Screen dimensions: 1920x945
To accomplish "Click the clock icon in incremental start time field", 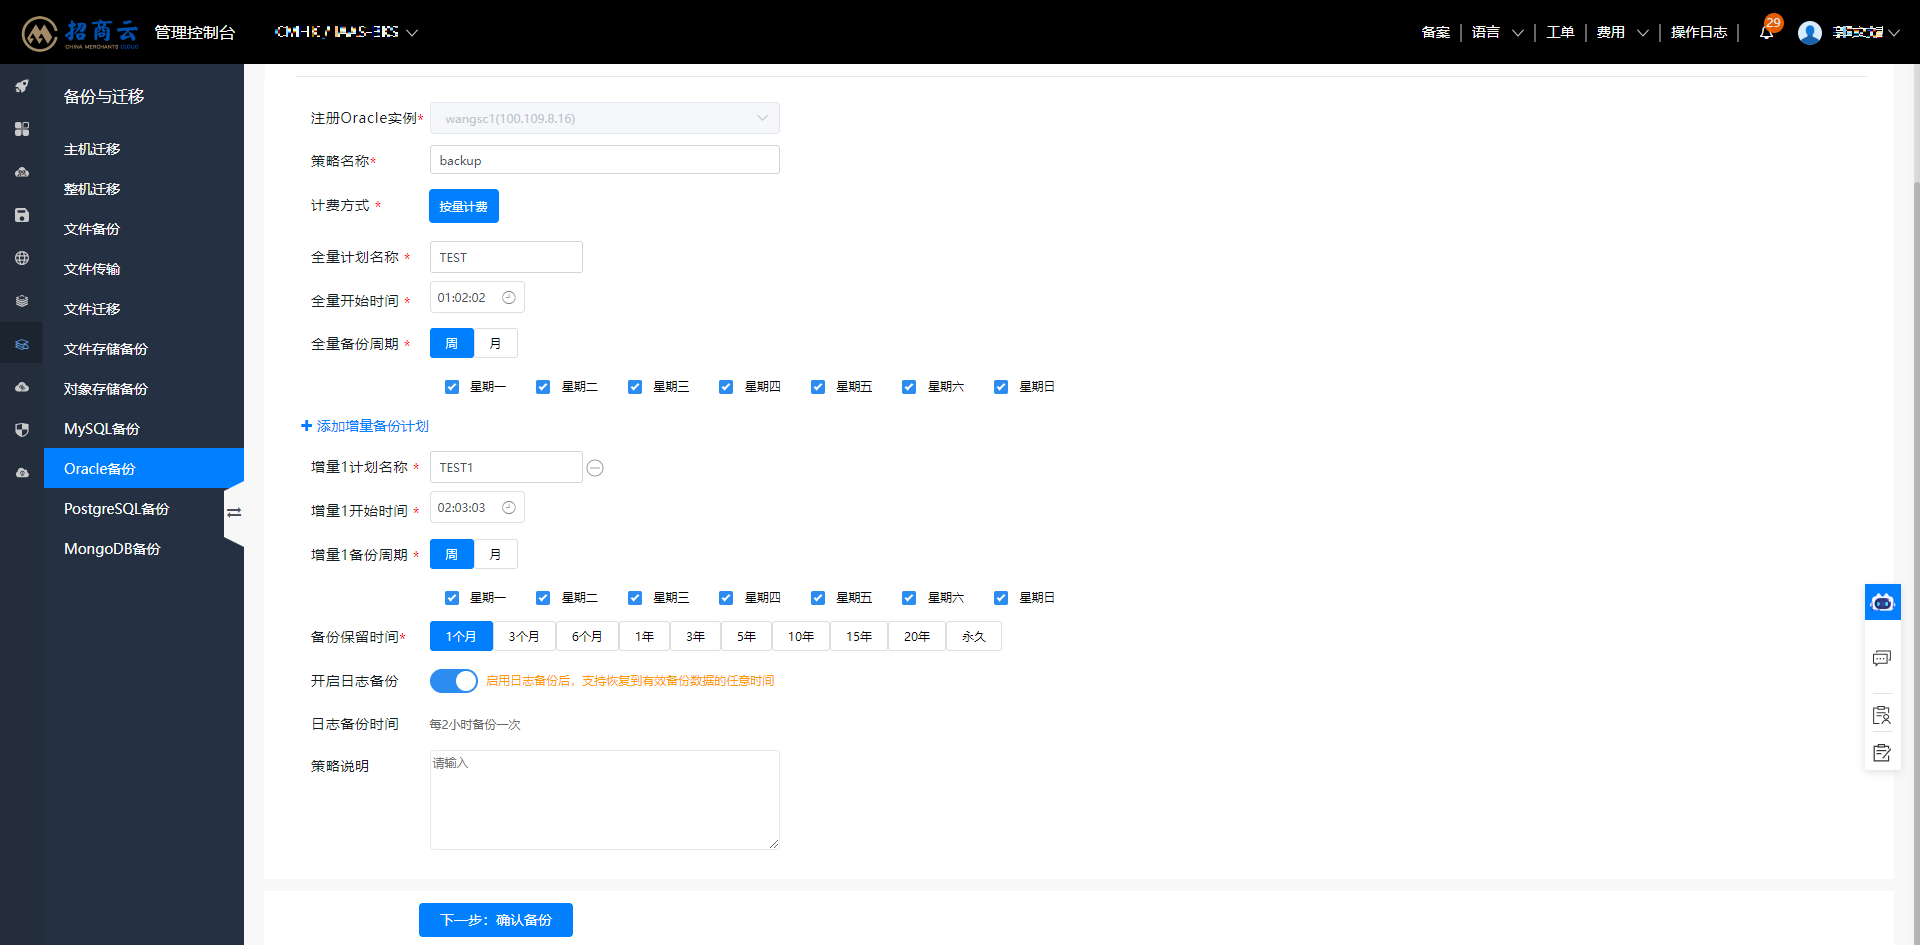I will pyautogui.click(x=509, y=507).
